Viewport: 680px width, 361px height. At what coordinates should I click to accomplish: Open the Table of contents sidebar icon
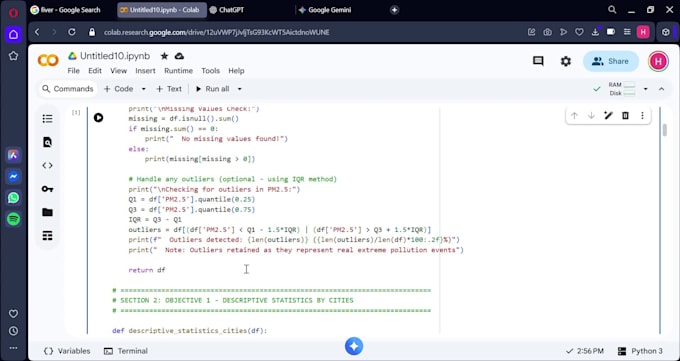(47, 118)
